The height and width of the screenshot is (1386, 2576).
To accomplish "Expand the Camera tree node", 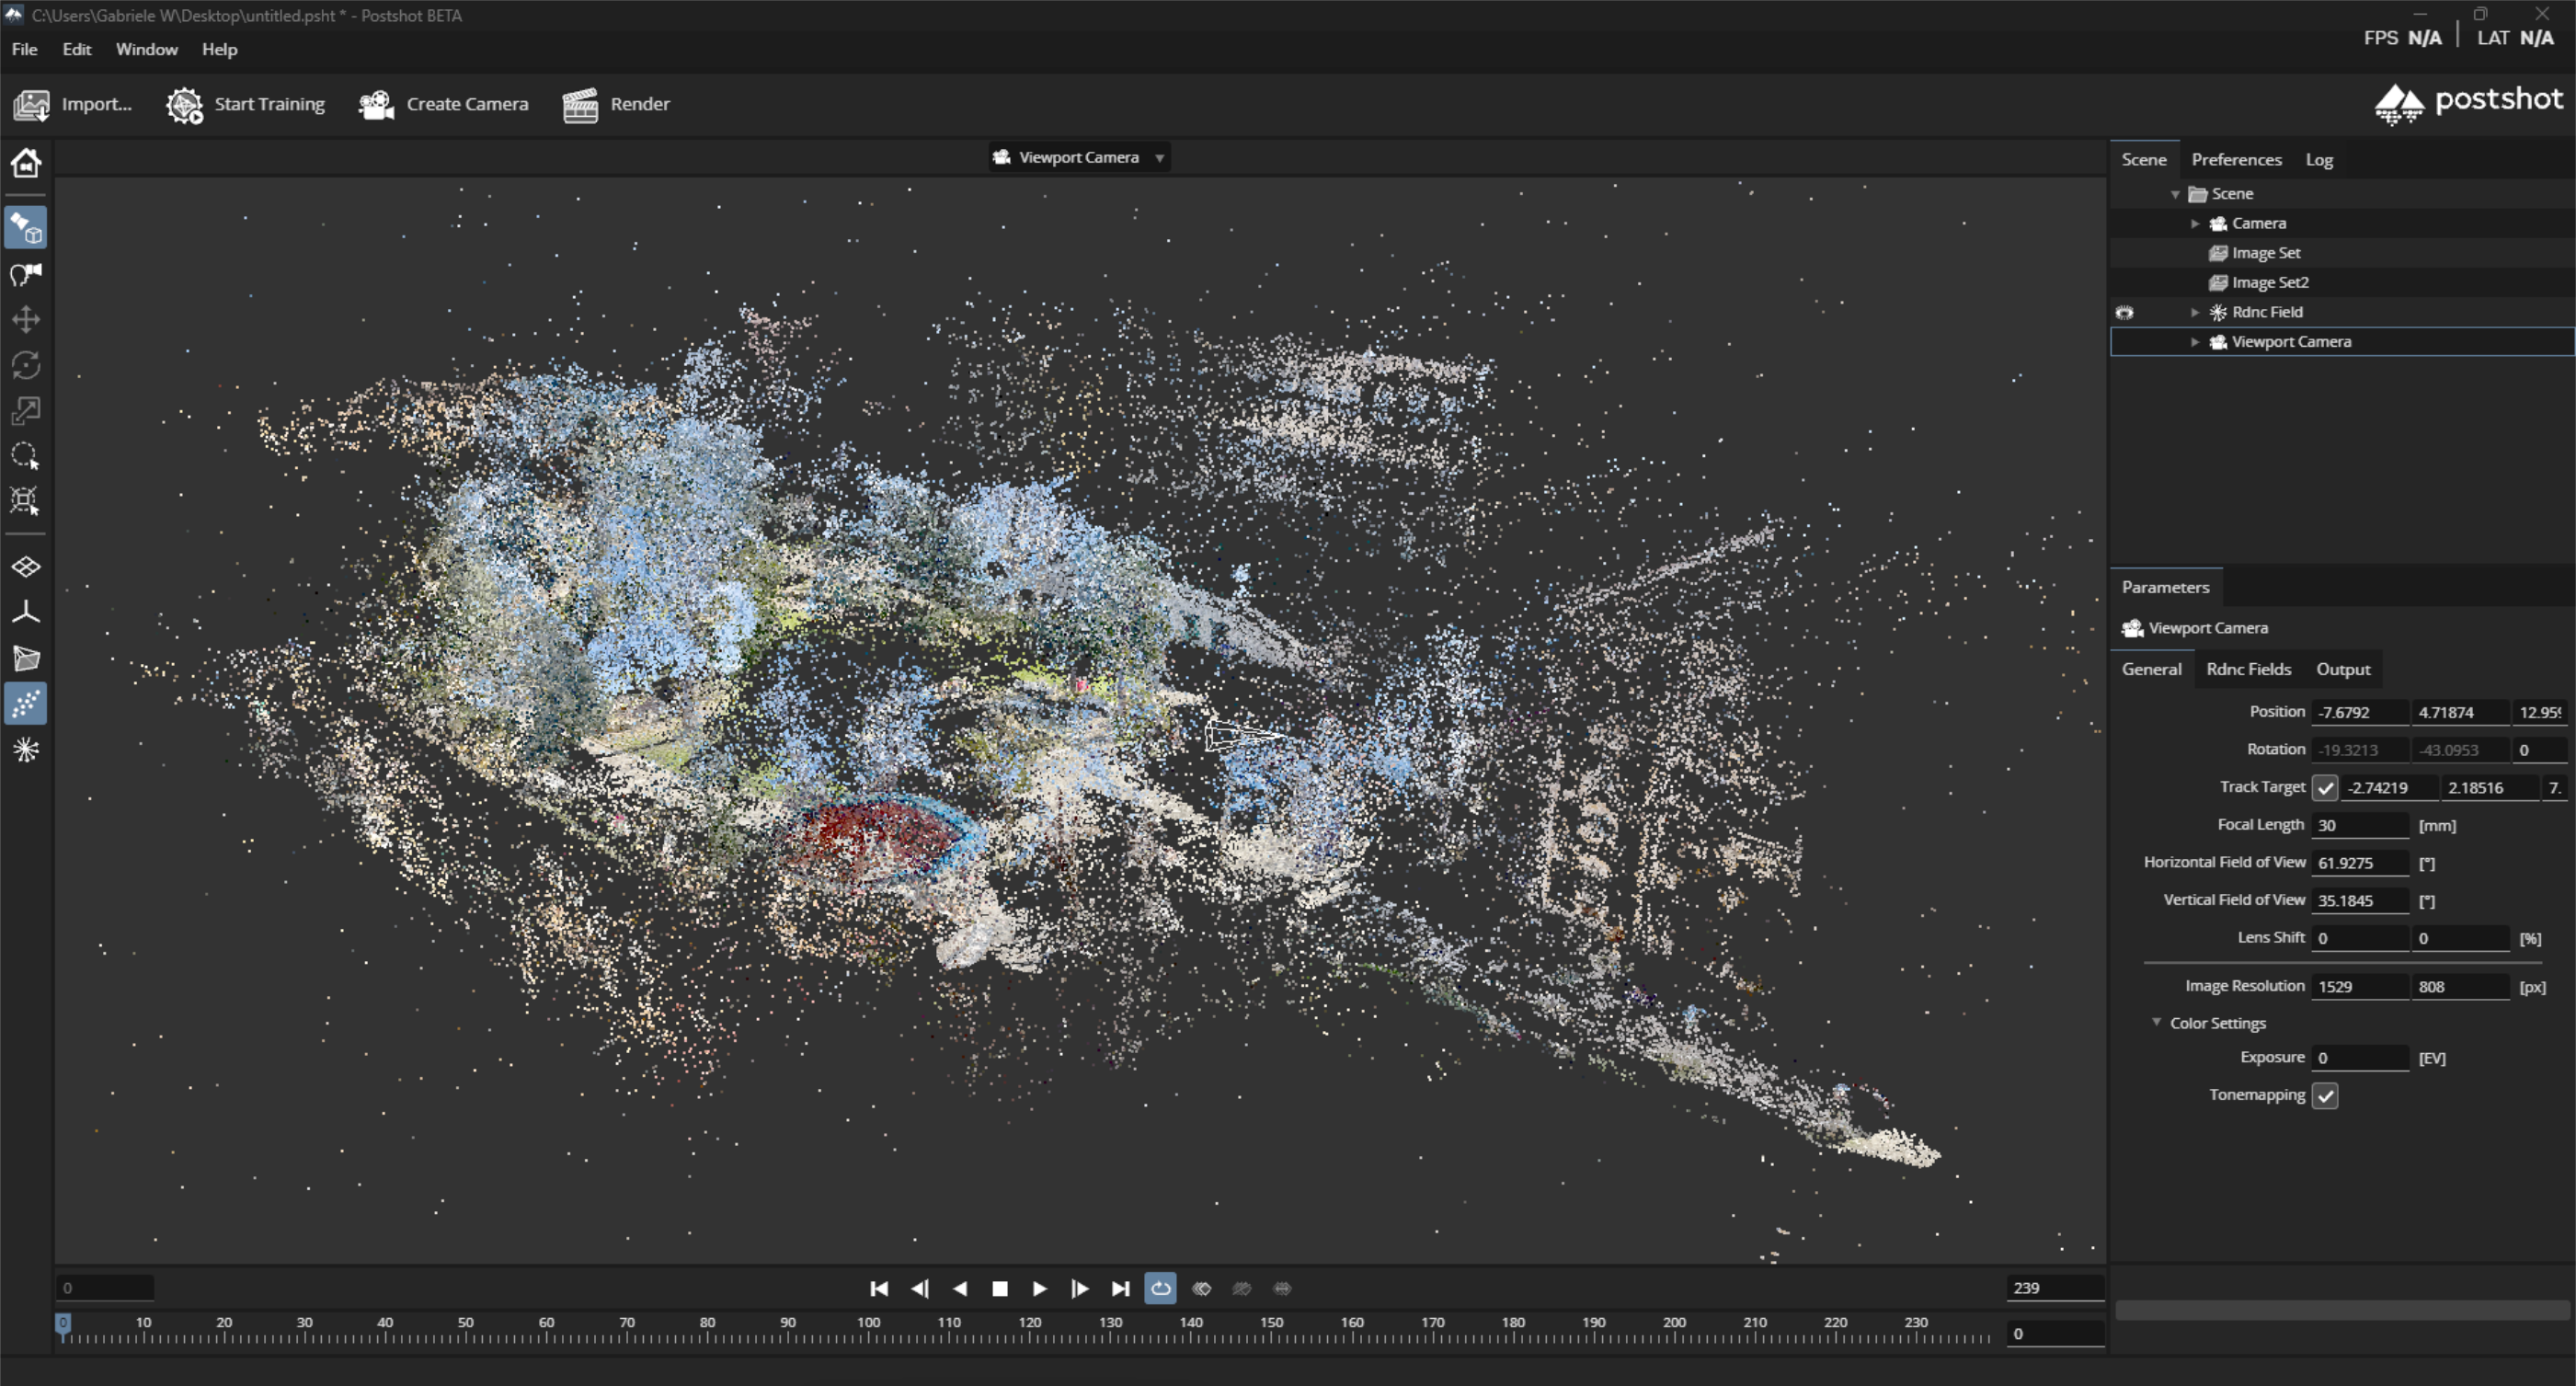I will click(2195, 223).
